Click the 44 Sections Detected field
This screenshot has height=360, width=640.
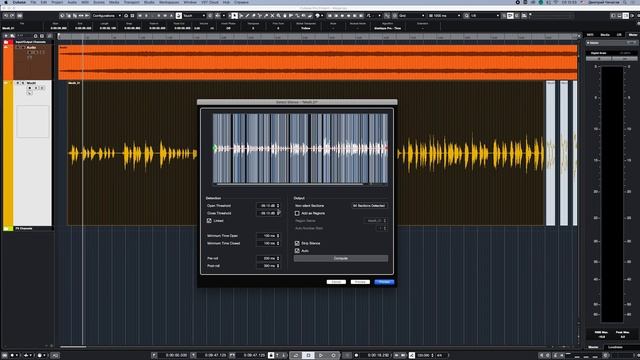pos(369,206)
